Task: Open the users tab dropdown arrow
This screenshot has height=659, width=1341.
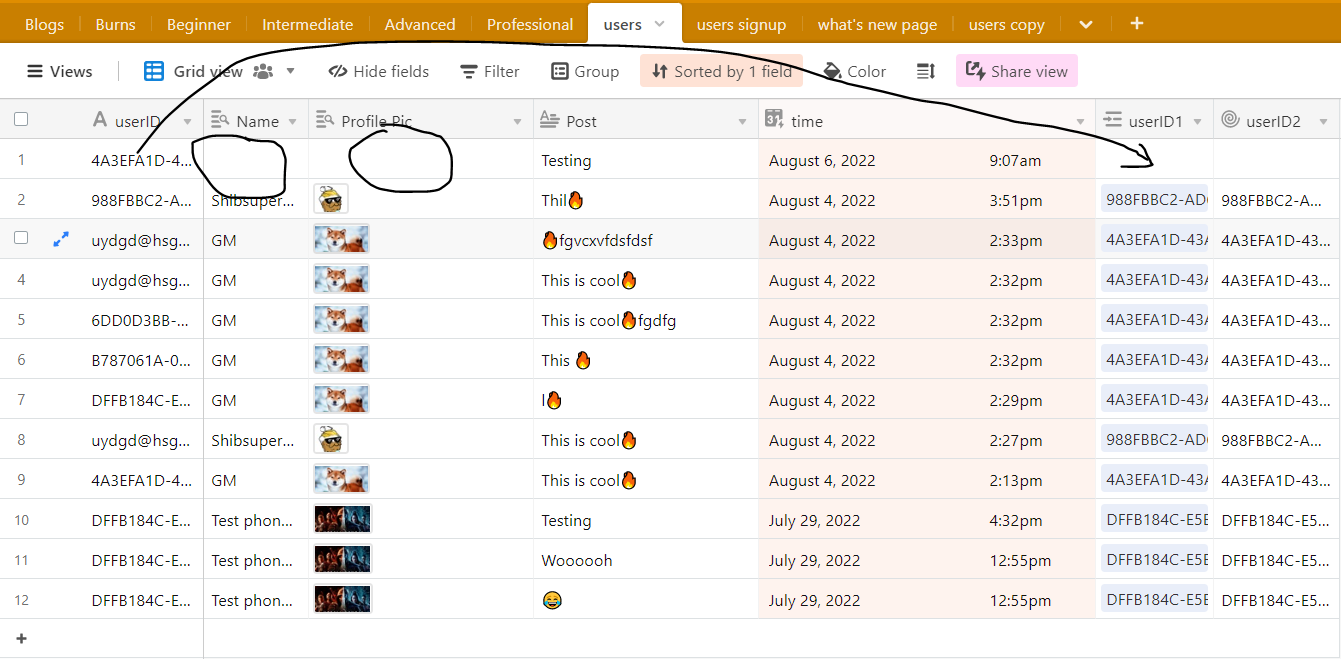Action: pos(660,24)
